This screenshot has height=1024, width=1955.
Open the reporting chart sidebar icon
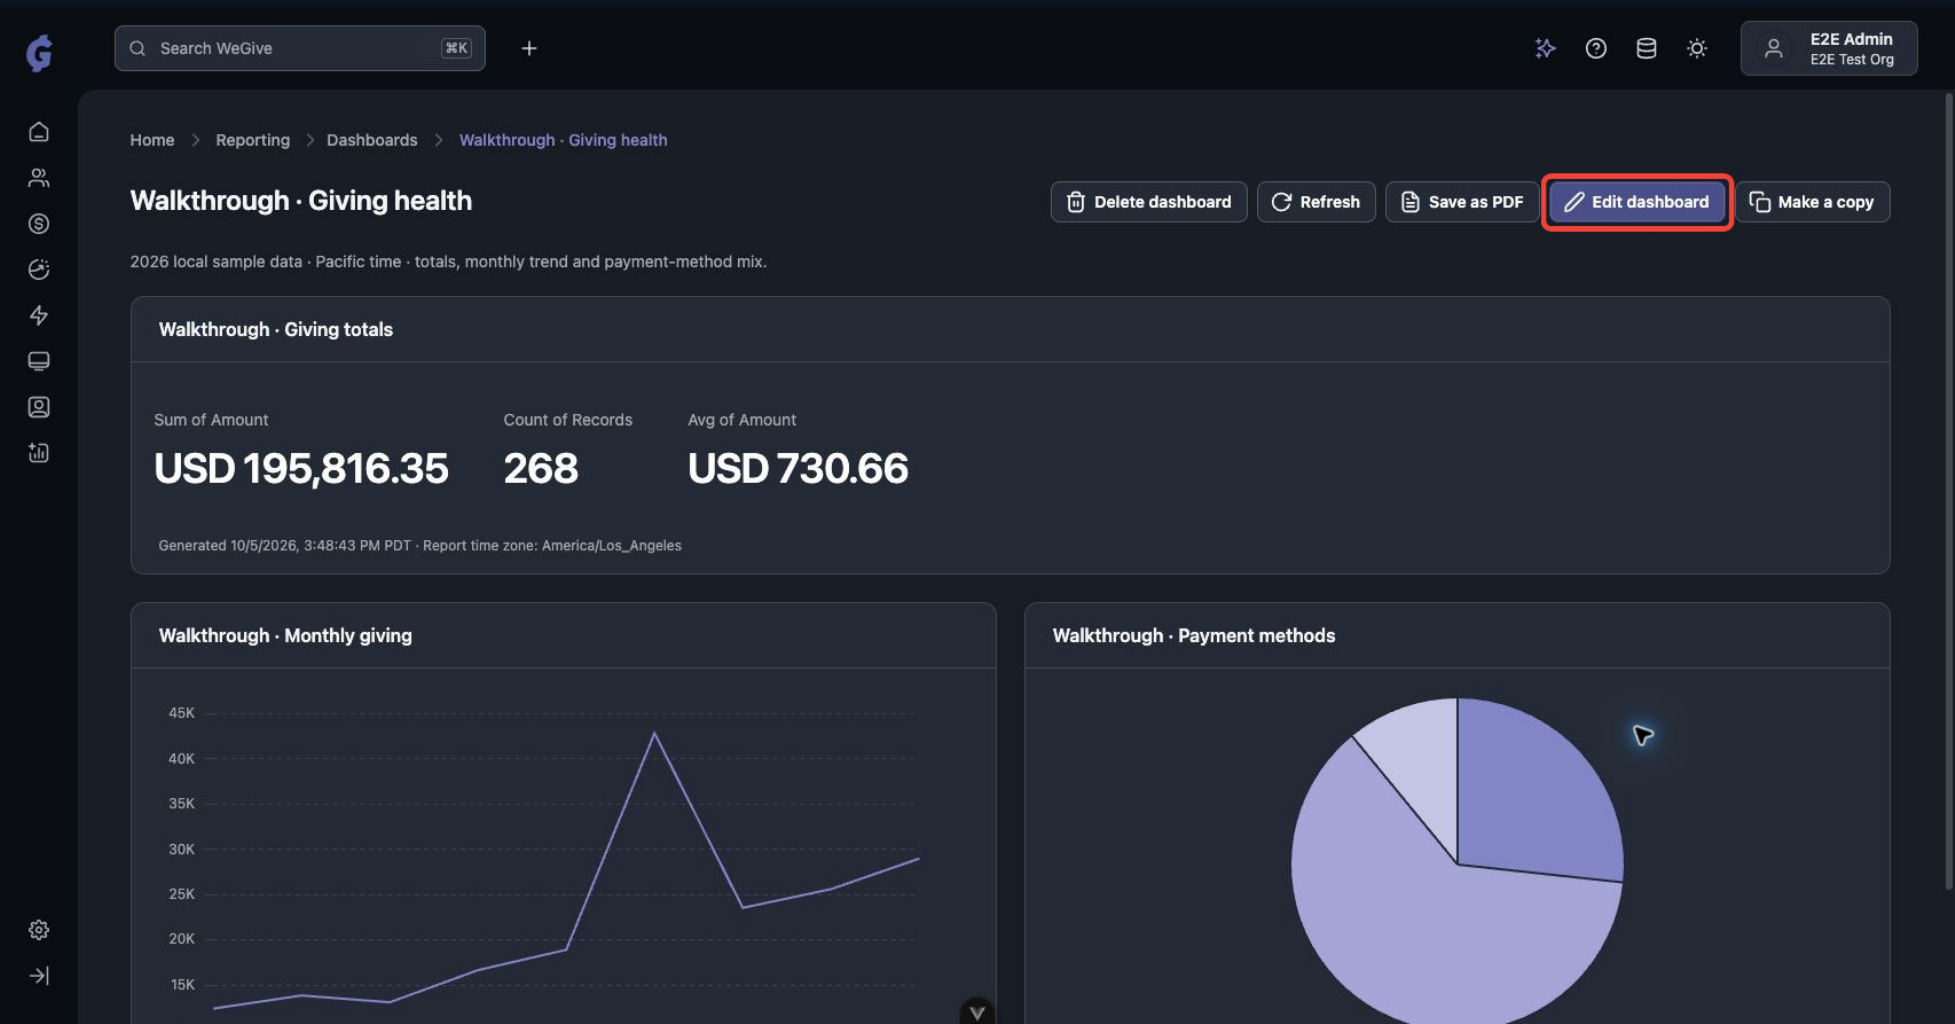coord(39,453)
